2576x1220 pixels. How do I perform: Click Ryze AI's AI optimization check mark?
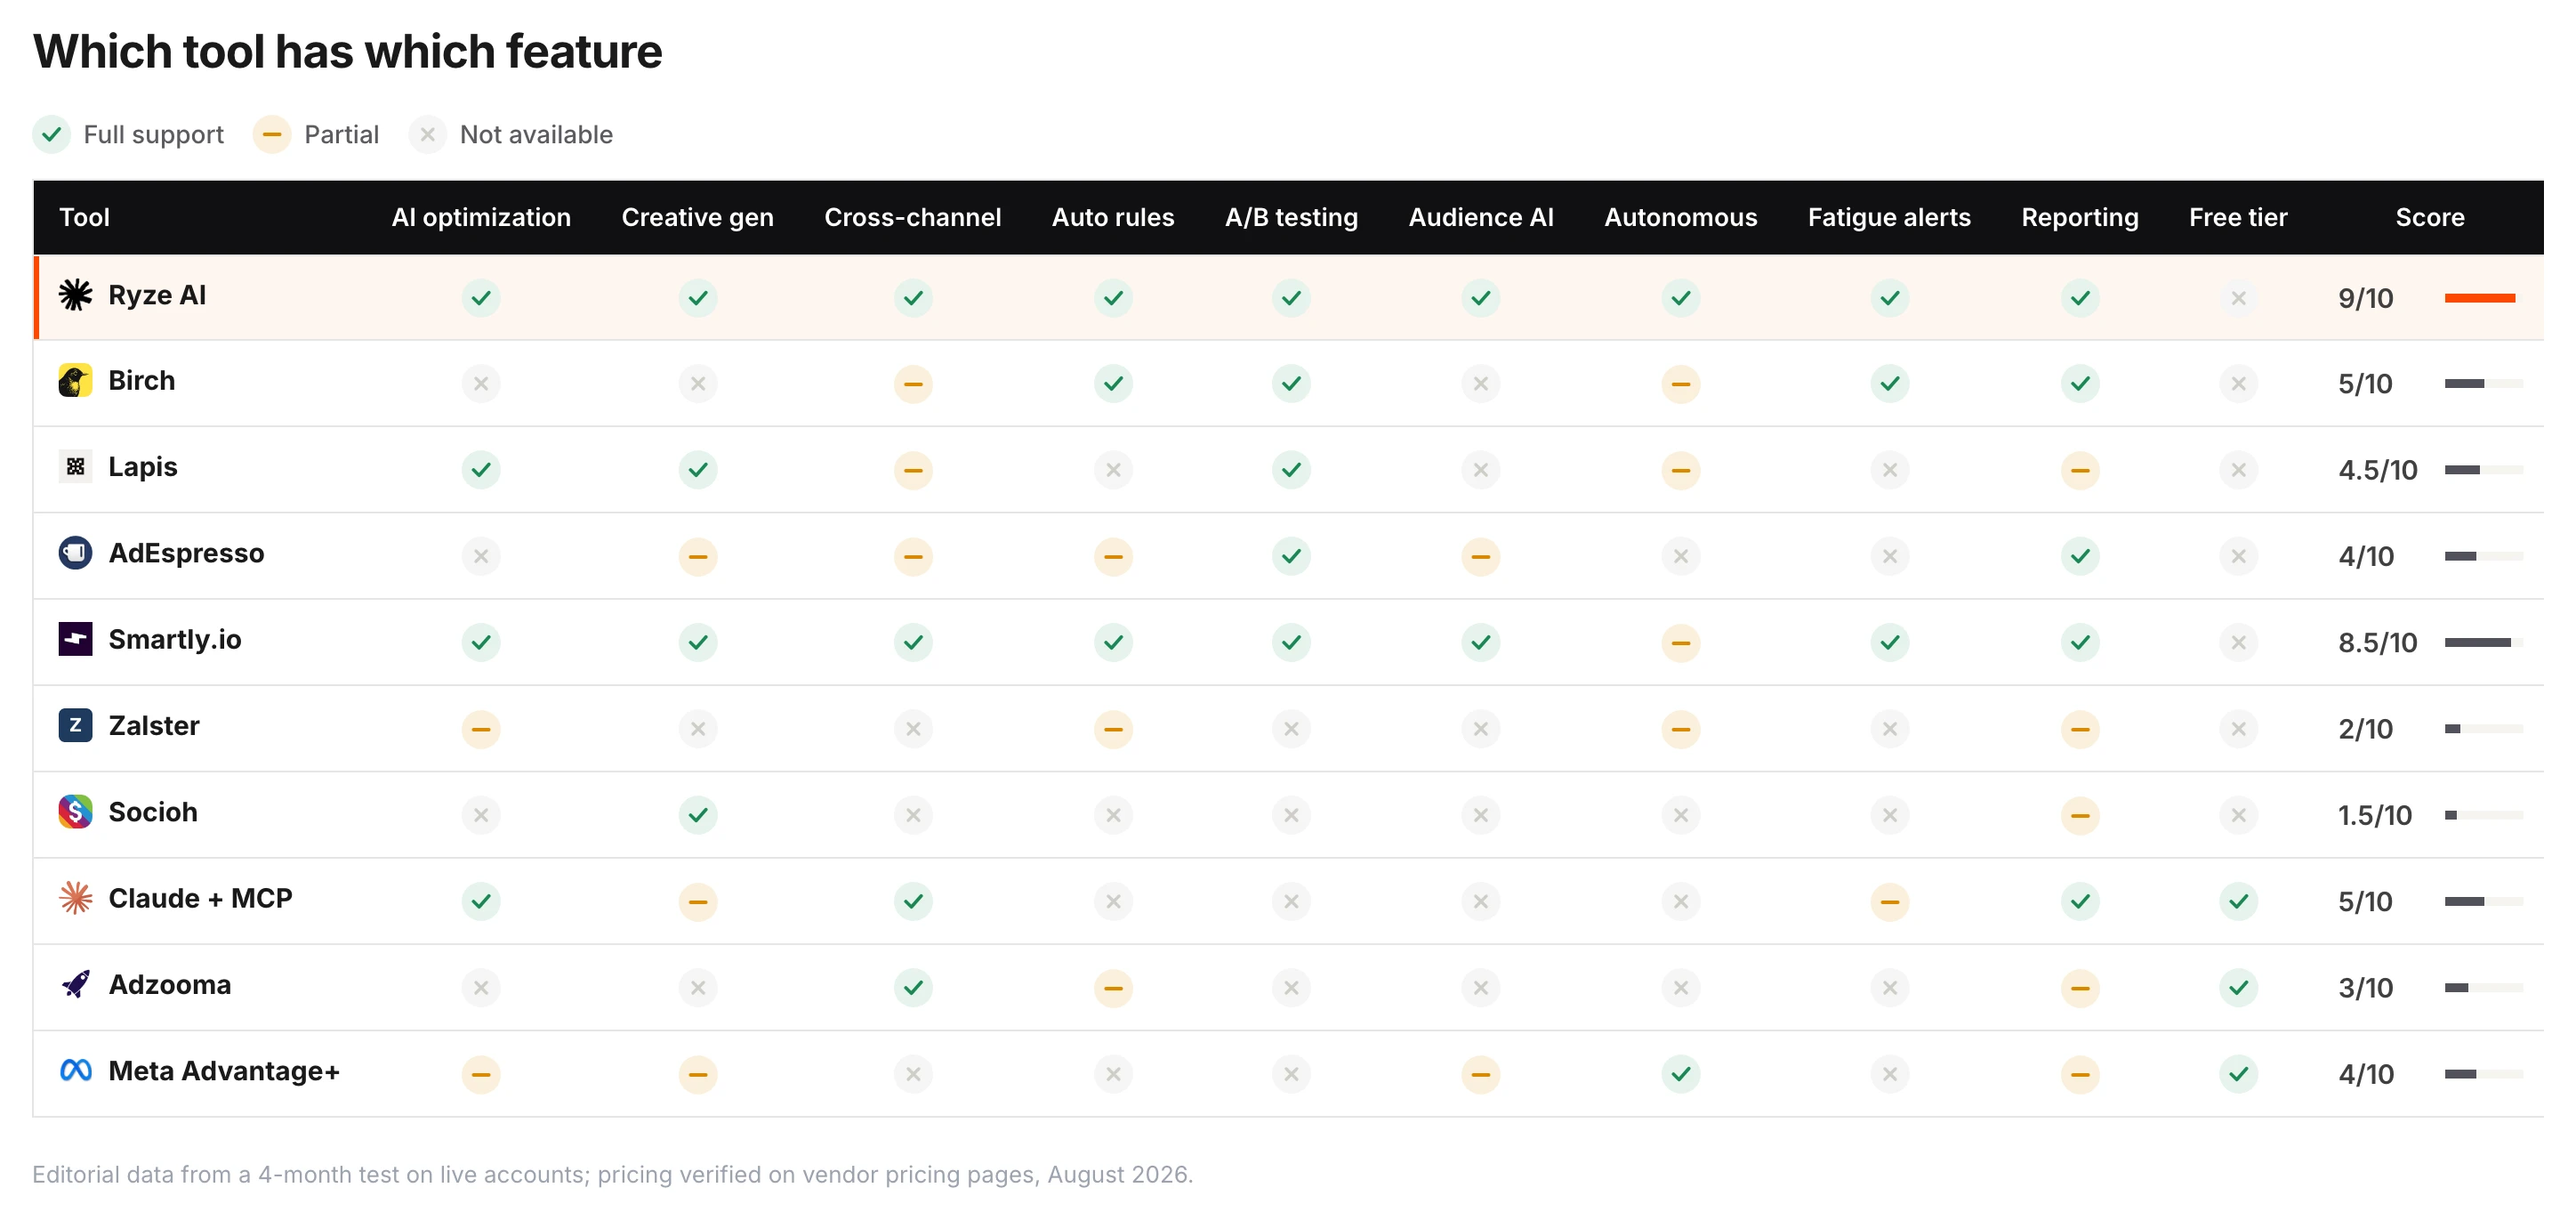481,298
